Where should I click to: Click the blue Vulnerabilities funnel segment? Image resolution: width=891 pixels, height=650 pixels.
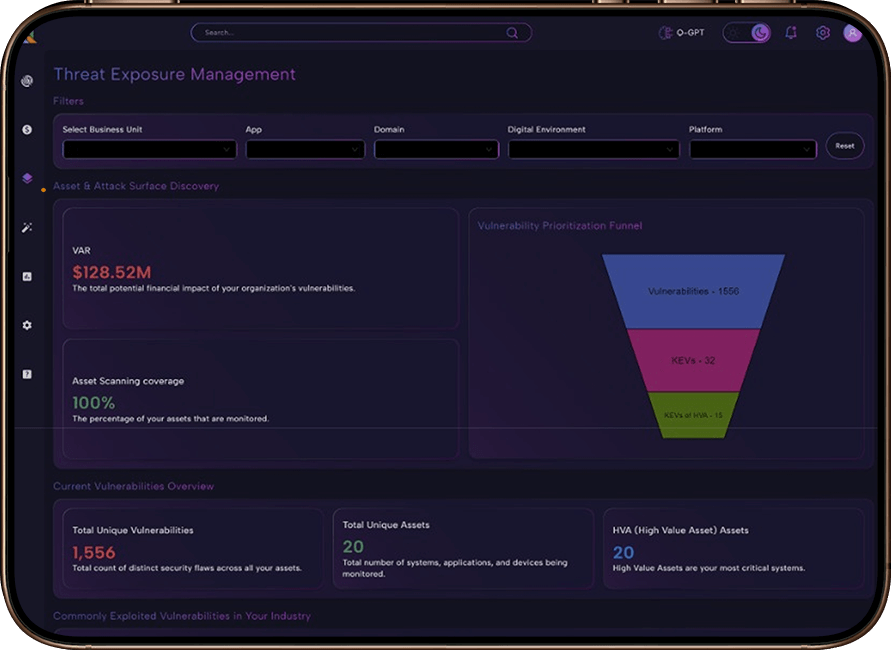coord(693,291)
